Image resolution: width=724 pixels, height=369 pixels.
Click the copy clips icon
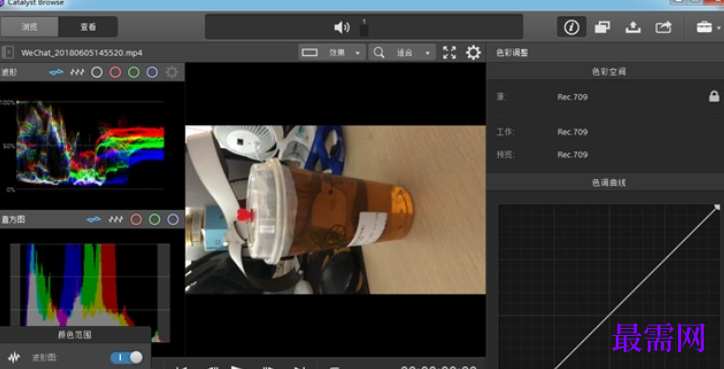[602, 27]
